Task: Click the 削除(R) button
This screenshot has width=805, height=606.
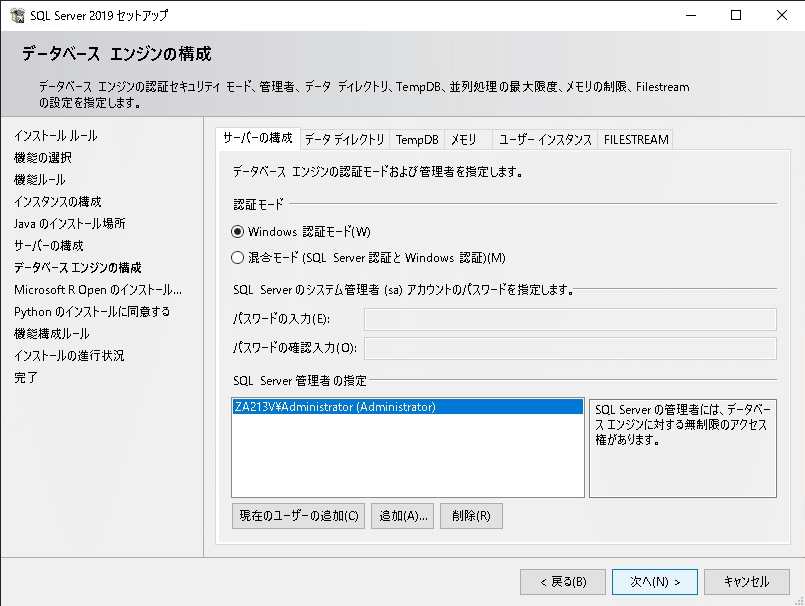Action: [x=471, y=516]
